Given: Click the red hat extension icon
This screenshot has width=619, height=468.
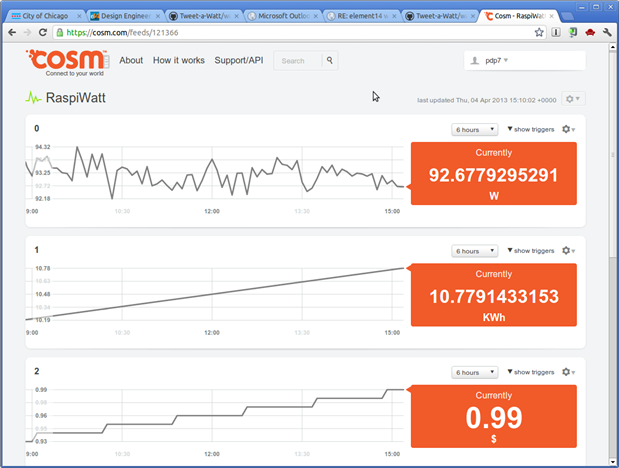Looking at the screenshot, I should point(590,32).
